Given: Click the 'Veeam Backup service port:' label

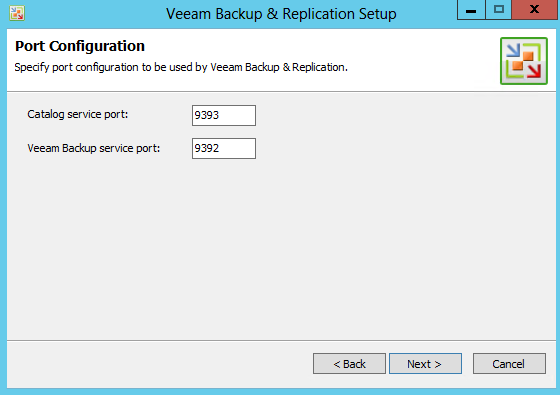Looking at the screenshot, I should [94, 148].
